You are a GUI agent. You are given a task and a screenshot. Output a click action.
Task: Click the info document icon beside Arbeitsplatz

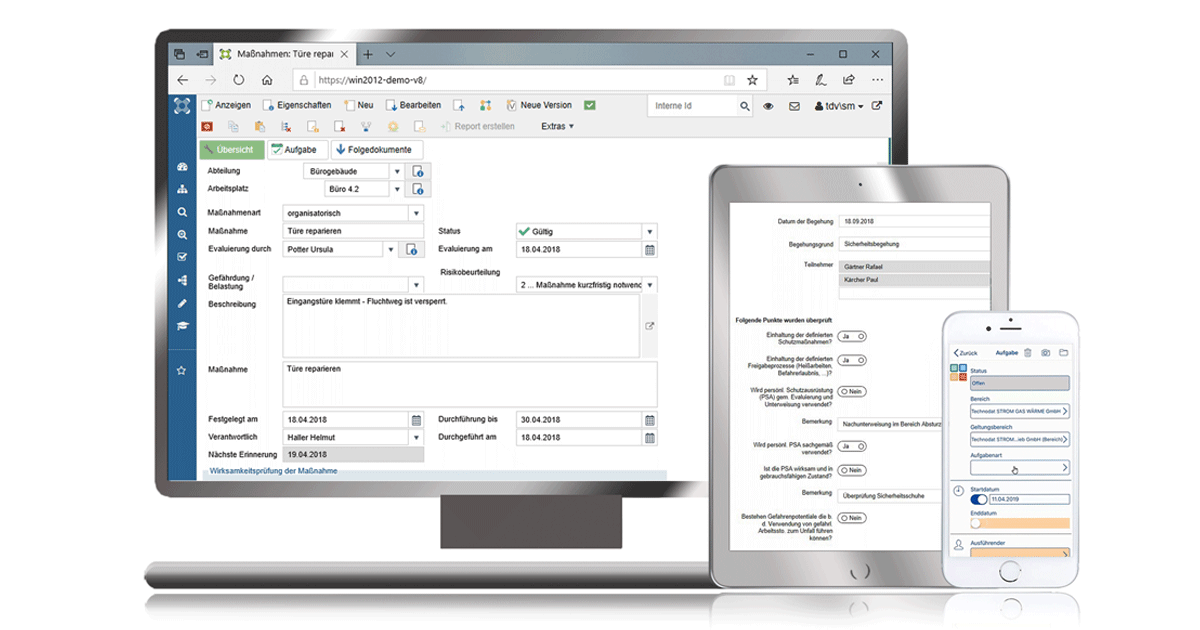419,189
